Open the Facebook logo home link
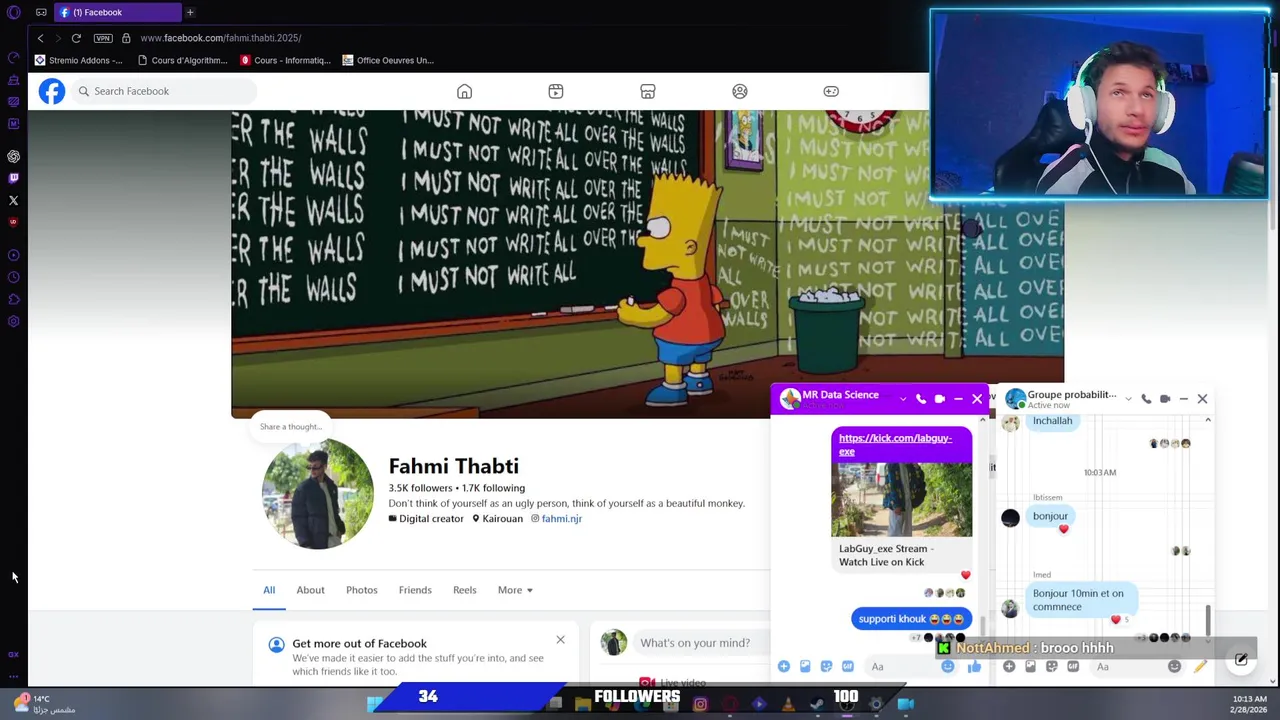Viewport: 1280px width, 720px height. (52, 91)
